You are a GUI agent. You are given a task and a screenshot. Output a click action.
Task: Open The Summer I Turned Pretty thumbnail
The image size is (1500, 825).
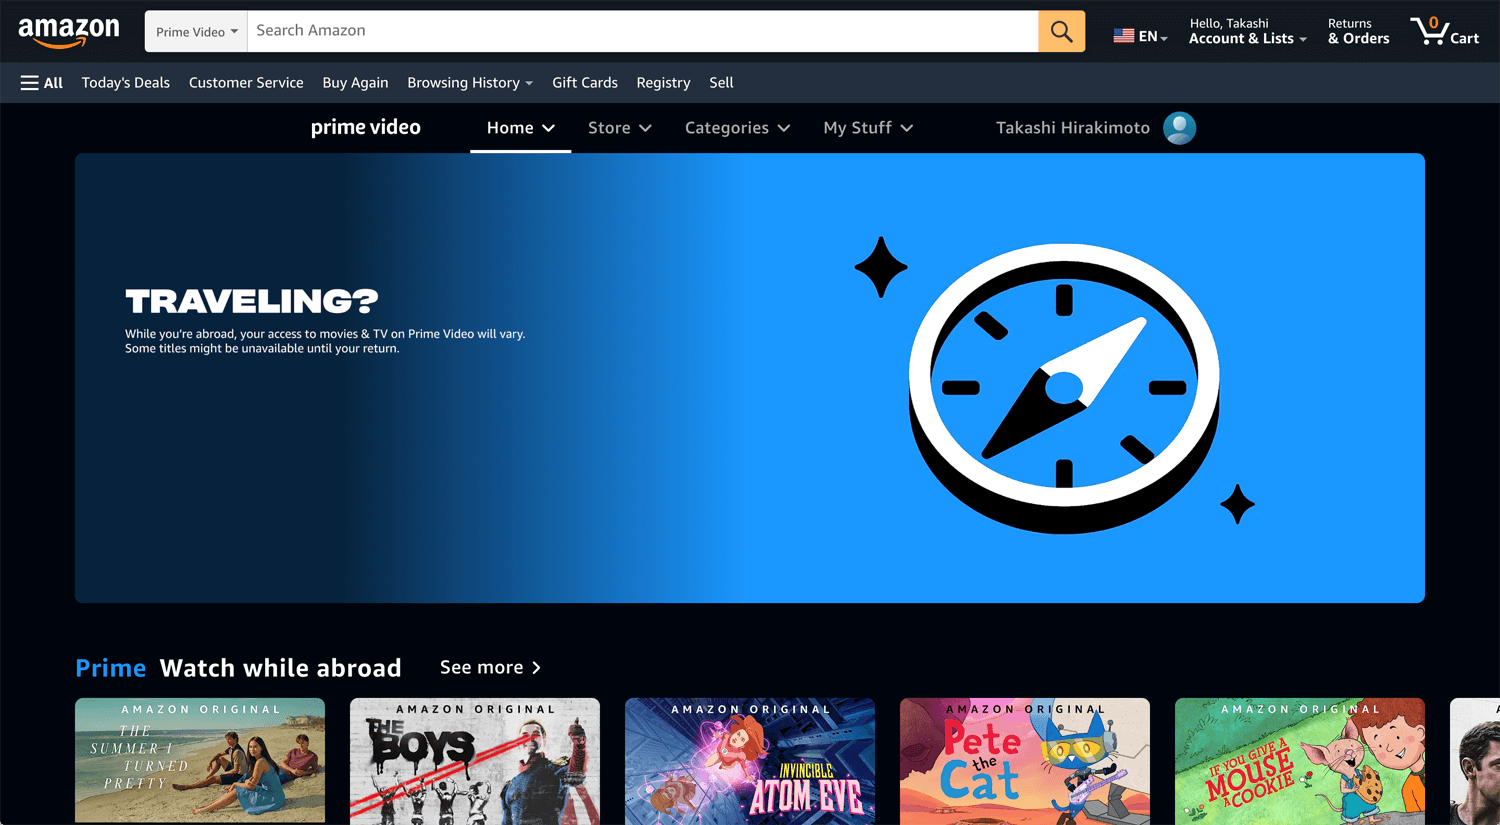tap(200, 760)
